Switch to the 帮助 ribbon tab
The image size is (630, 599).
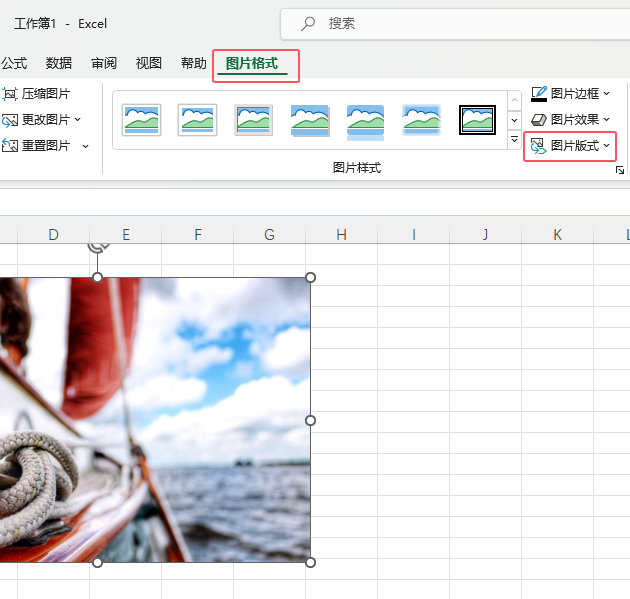click(194, 63)
